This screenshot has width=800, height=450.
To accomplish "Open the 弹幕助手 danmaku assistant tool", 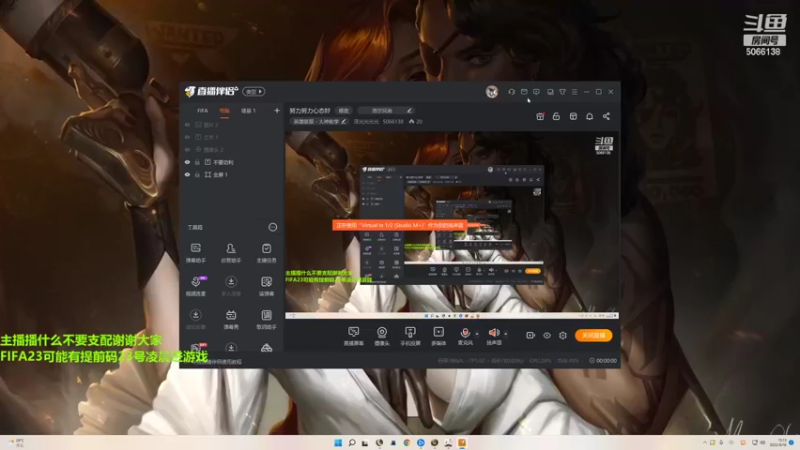I will 196,253.
